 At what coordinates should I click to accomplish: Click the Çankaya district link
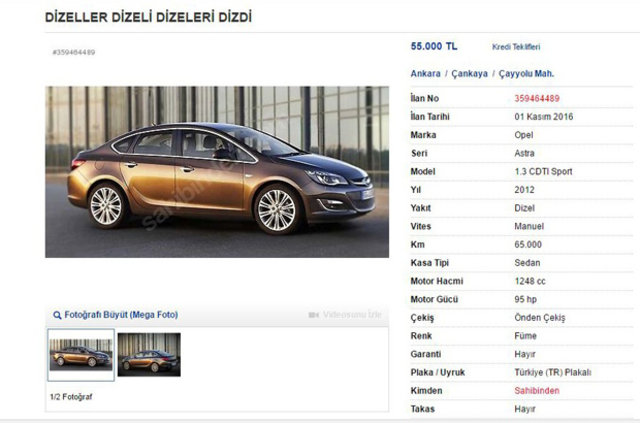point(469,74)
